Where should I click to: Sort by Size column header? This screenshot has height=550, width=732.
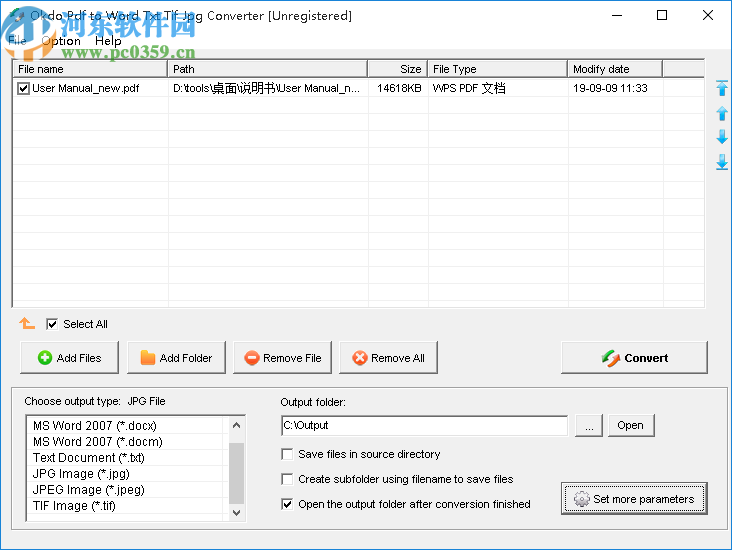click(398, 69)
